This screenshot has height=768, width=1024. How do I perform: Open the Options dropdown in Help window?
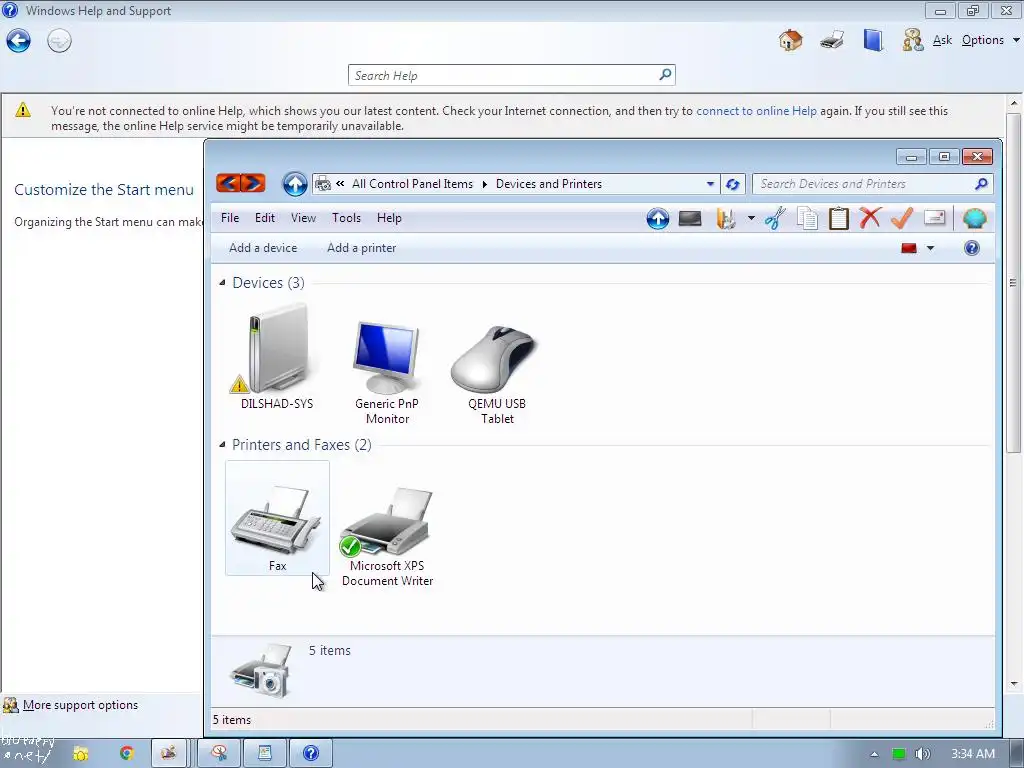990,40
